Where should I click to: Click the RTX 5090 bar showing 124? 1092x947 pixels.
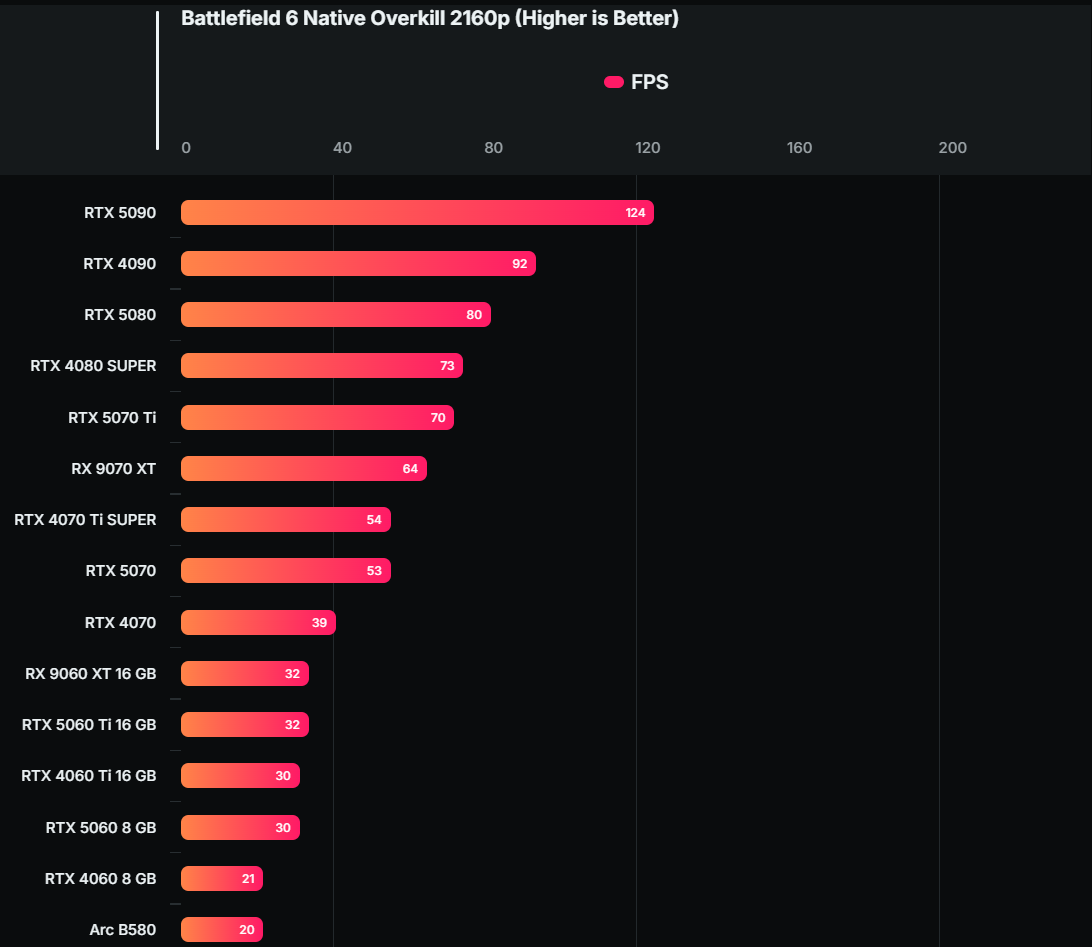417,213
